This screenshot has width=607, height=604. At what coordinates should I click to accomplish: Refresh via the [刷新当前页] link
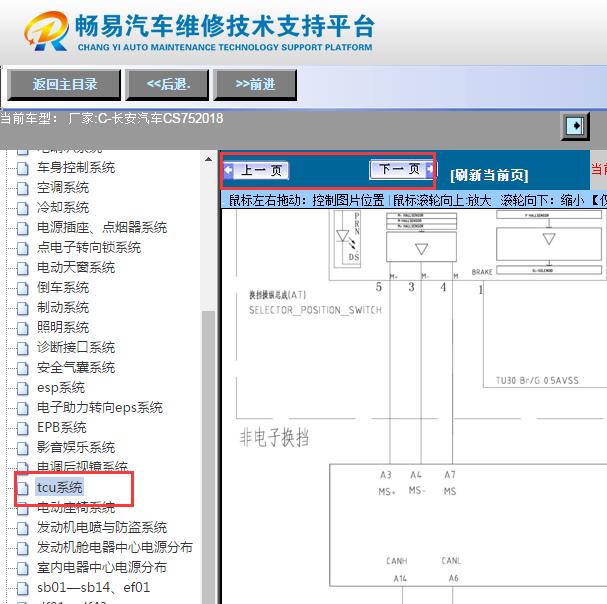(489, 175)
